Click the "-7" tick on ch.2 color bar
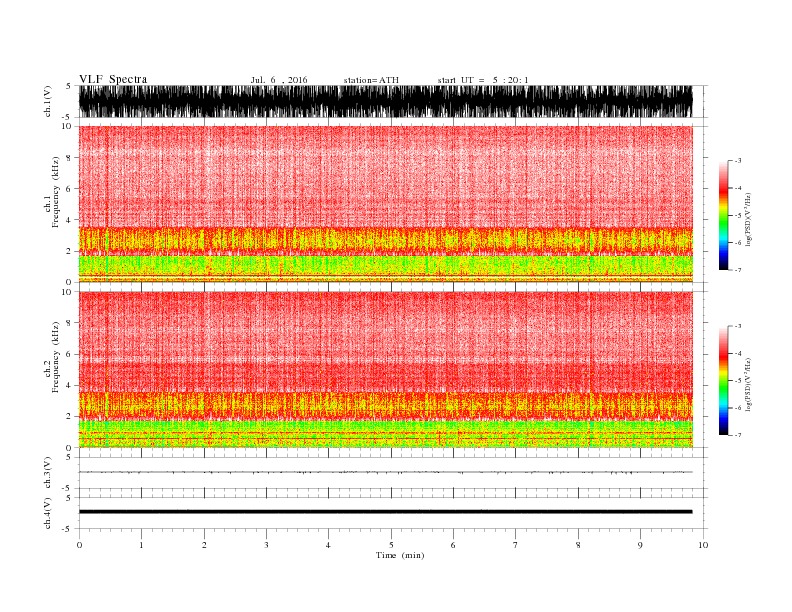The image size is (792, 612). coord(737,435)
